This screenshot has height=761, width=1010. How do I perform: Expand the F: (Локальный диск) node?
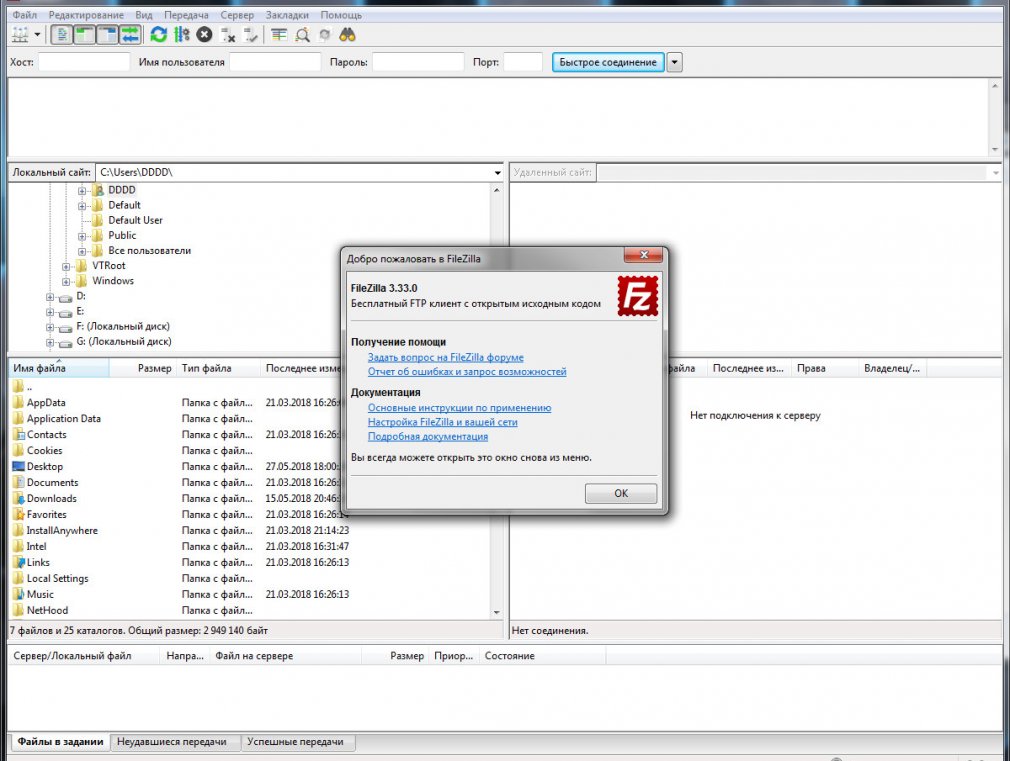(x=50, y=327)
